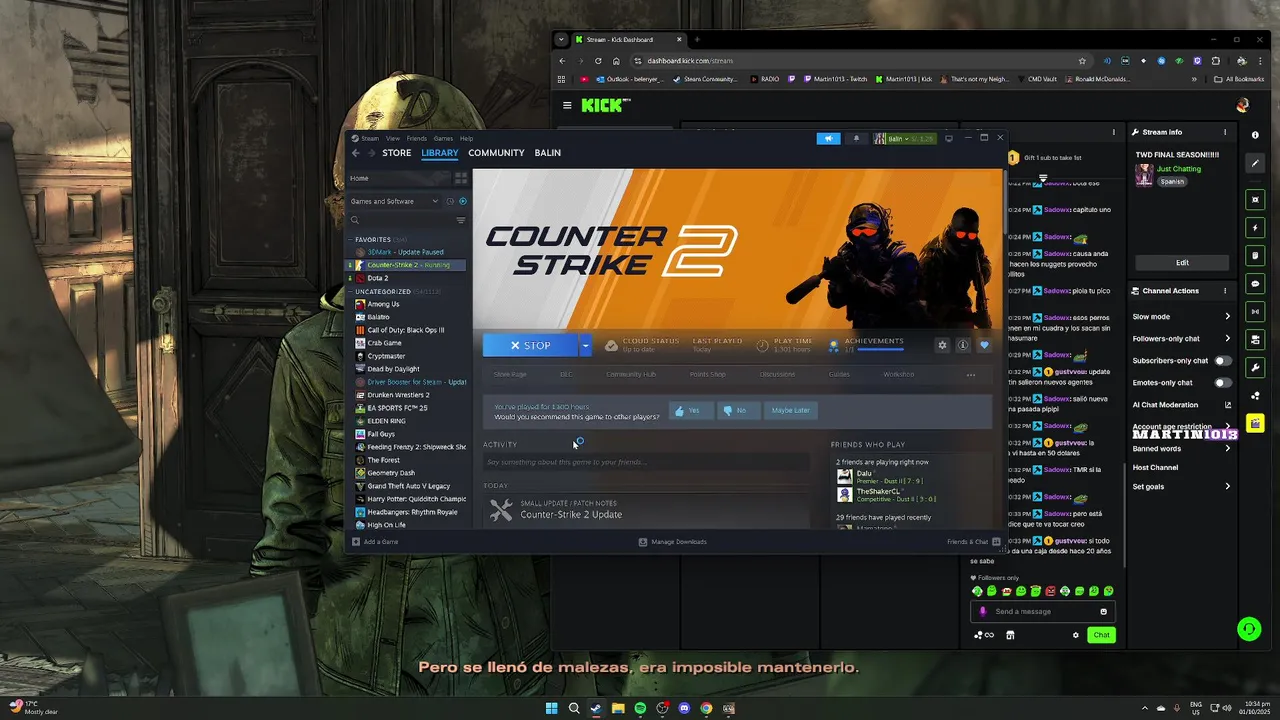Toggle Emotes-only chat switch

(x=1223, y=383)
